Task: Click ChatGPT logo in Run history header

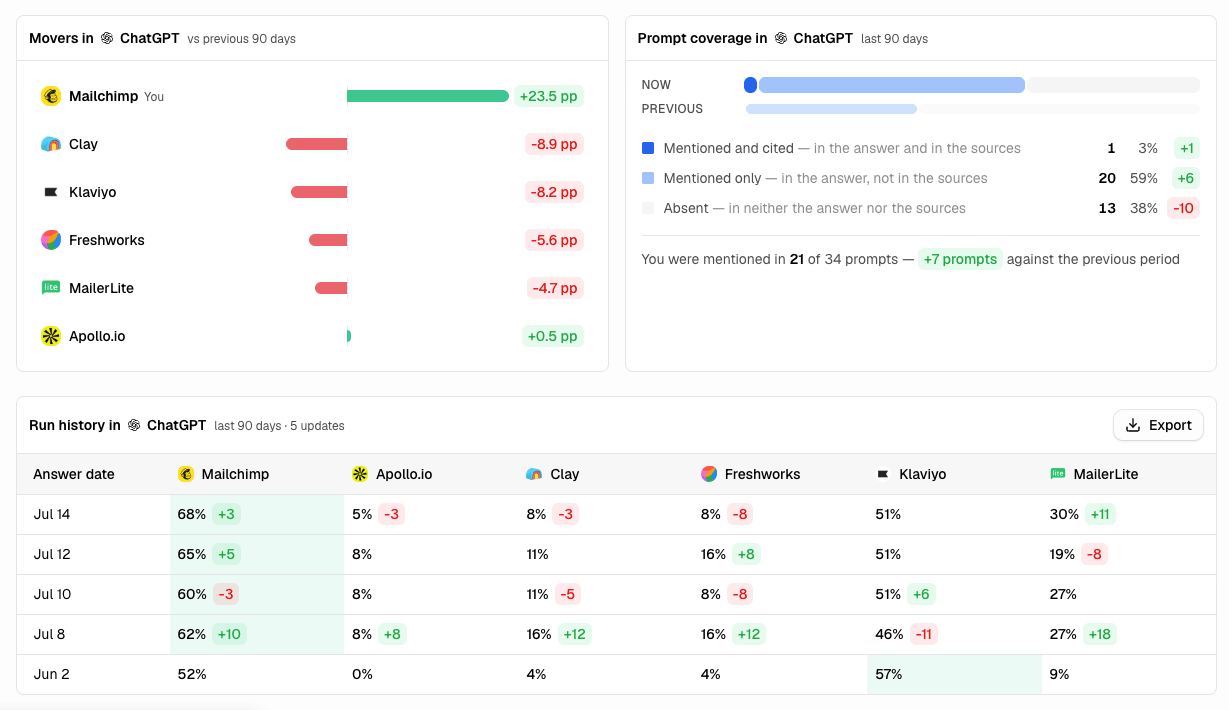Action: (x=134, y=425)
